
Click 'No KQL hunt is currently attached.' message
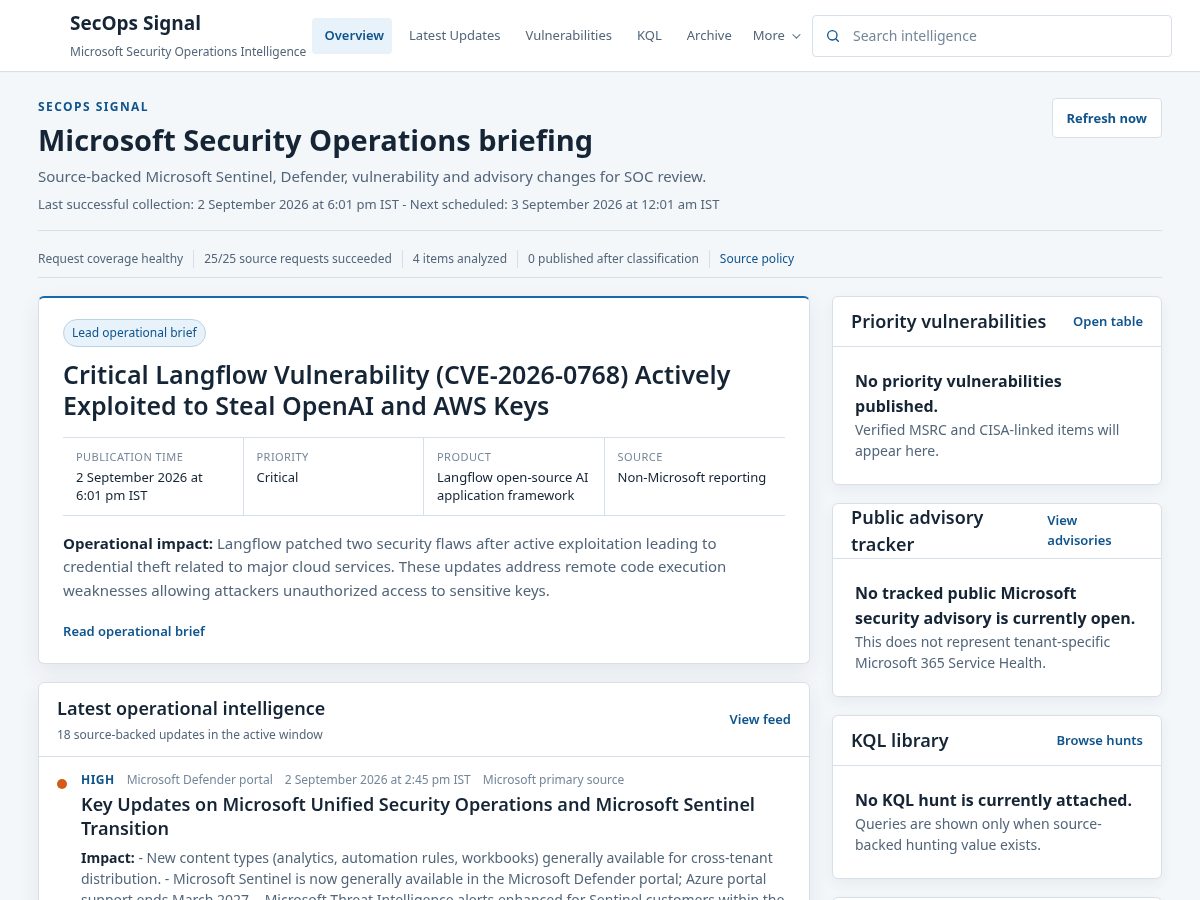coord(993,800)
